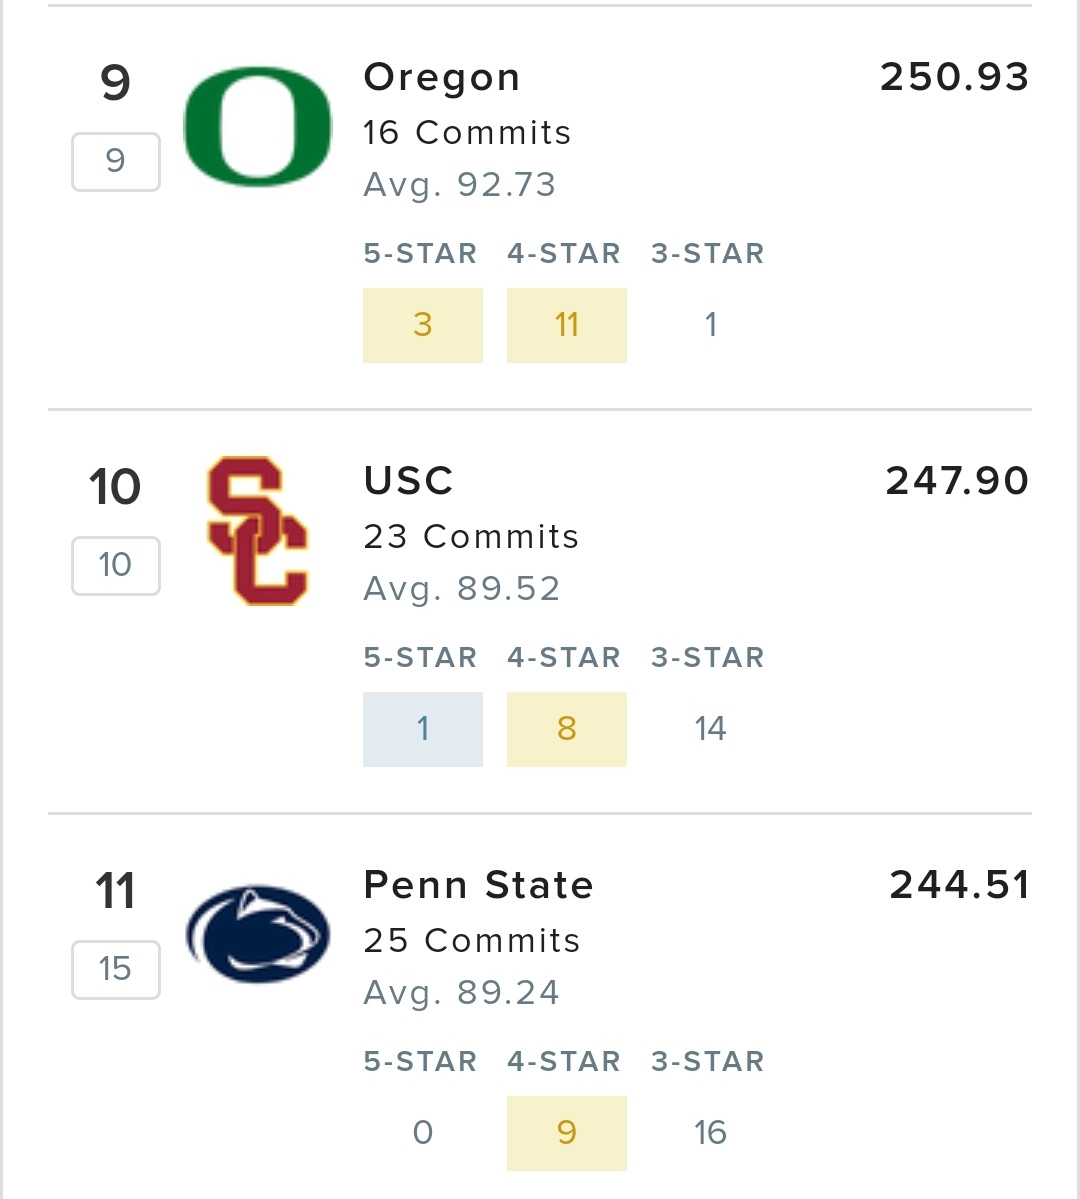Image resolution: width=1080 pixels, height=1199 pixels.
Task: Click Oregon's total score 250.93
Action: (x=954, y=77)
